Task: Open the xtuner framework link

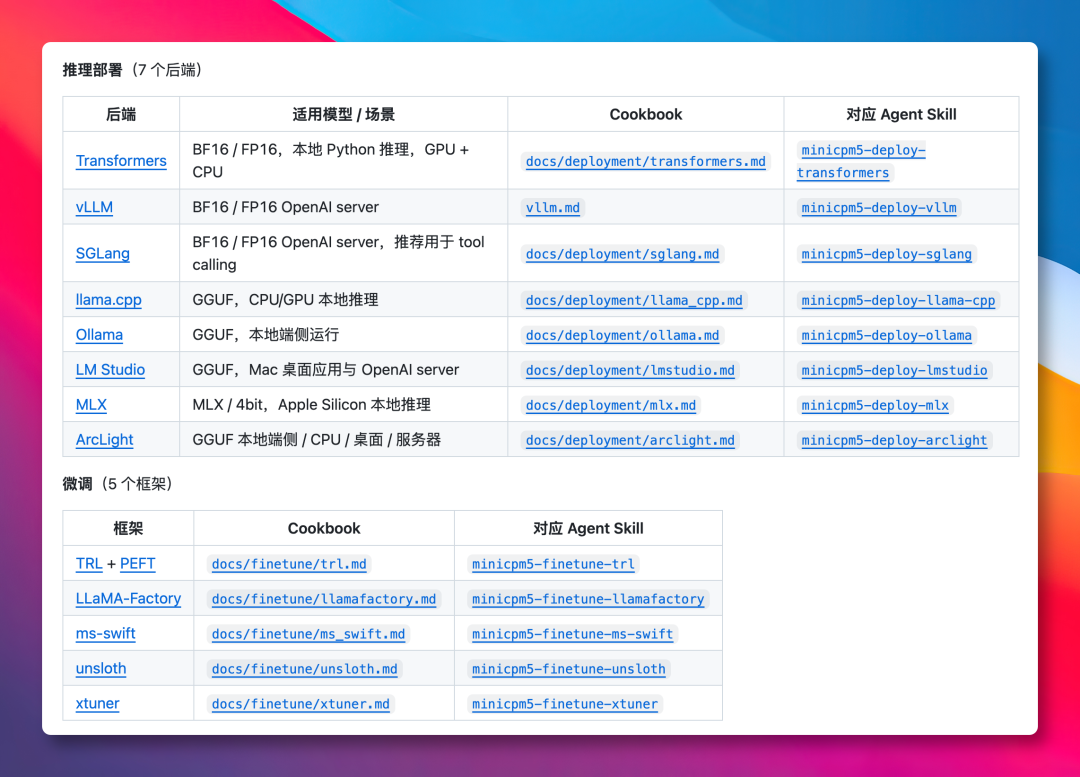Action: point(97,703)
